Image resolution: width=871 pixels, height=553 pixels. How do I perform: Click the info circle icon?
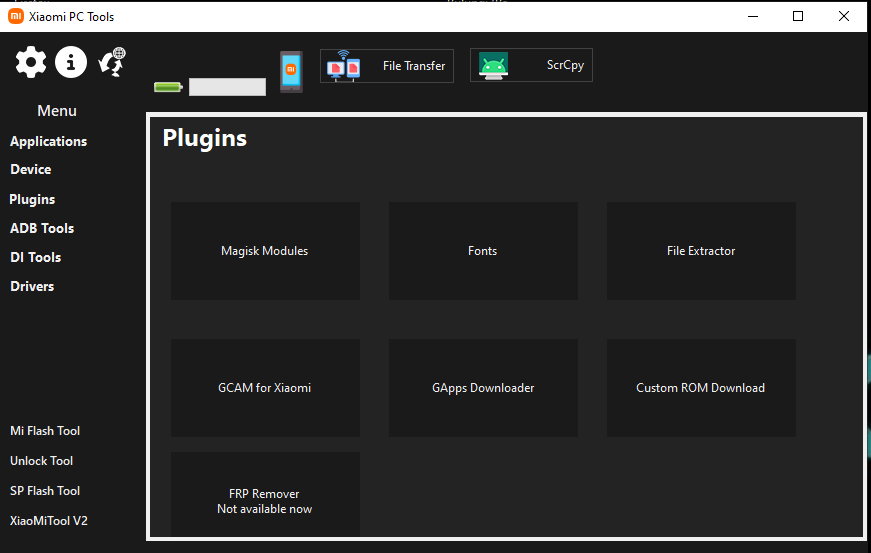(71, 62)
